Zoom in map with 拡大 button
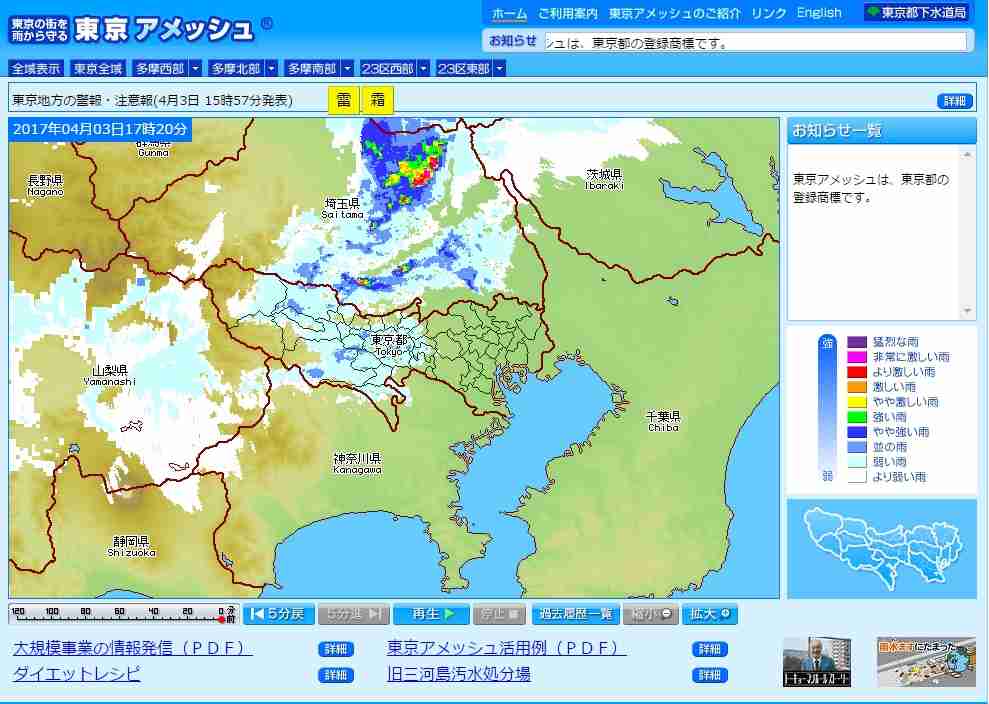 pyautogui.click(x=710, y=614)
